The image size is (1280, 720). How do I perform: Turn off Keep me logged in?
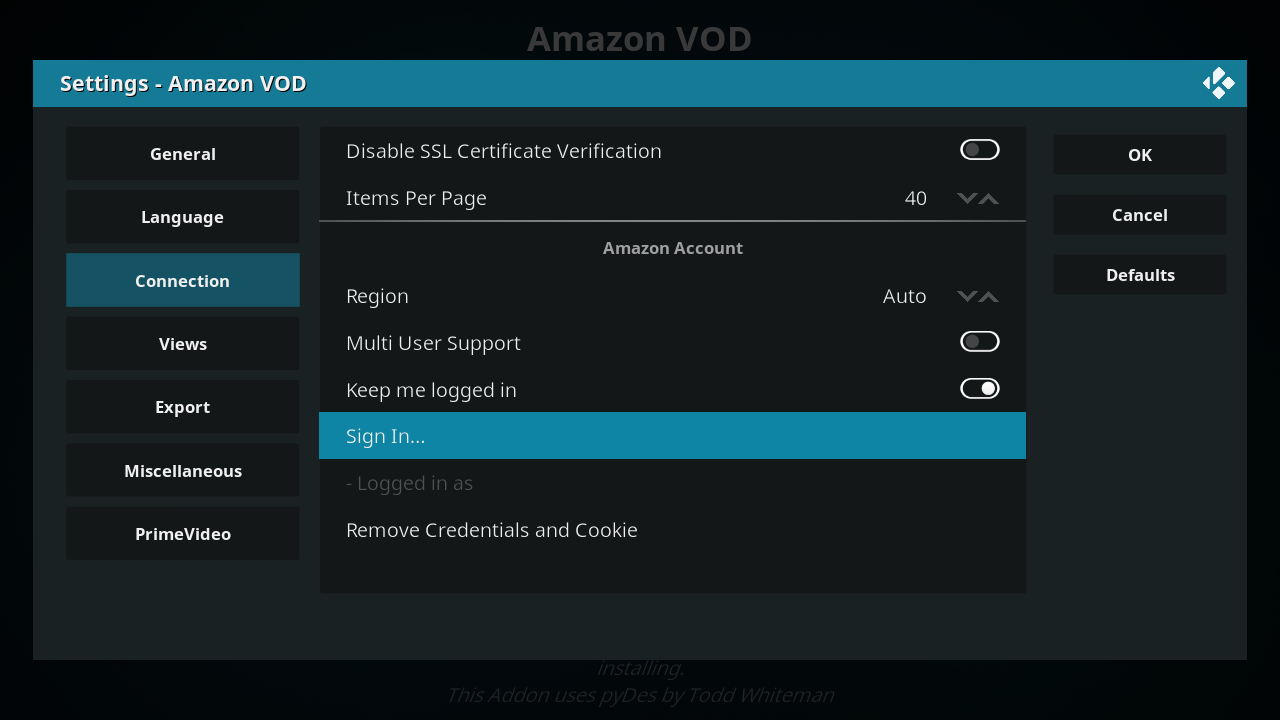[979, 389]
